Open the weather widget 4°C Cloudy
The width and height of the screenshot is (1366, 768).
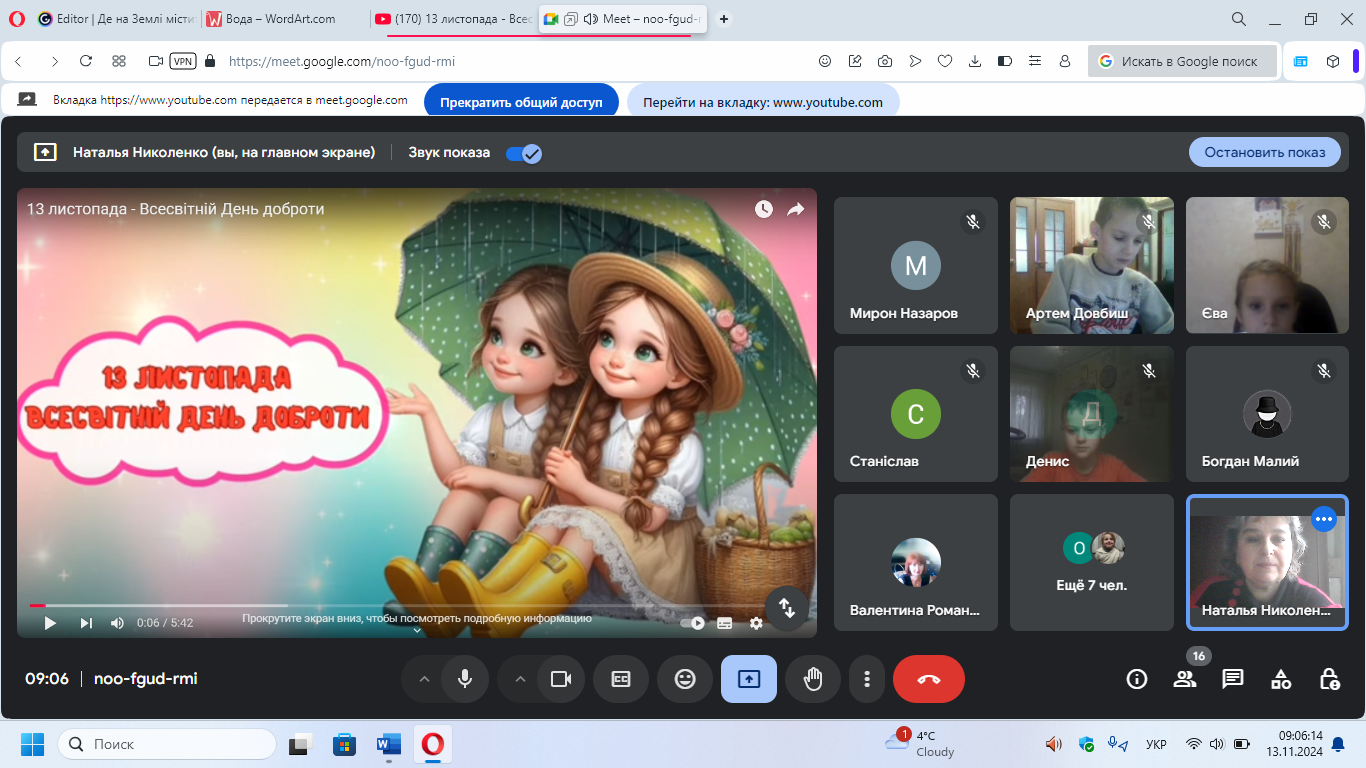coord(920,744)
